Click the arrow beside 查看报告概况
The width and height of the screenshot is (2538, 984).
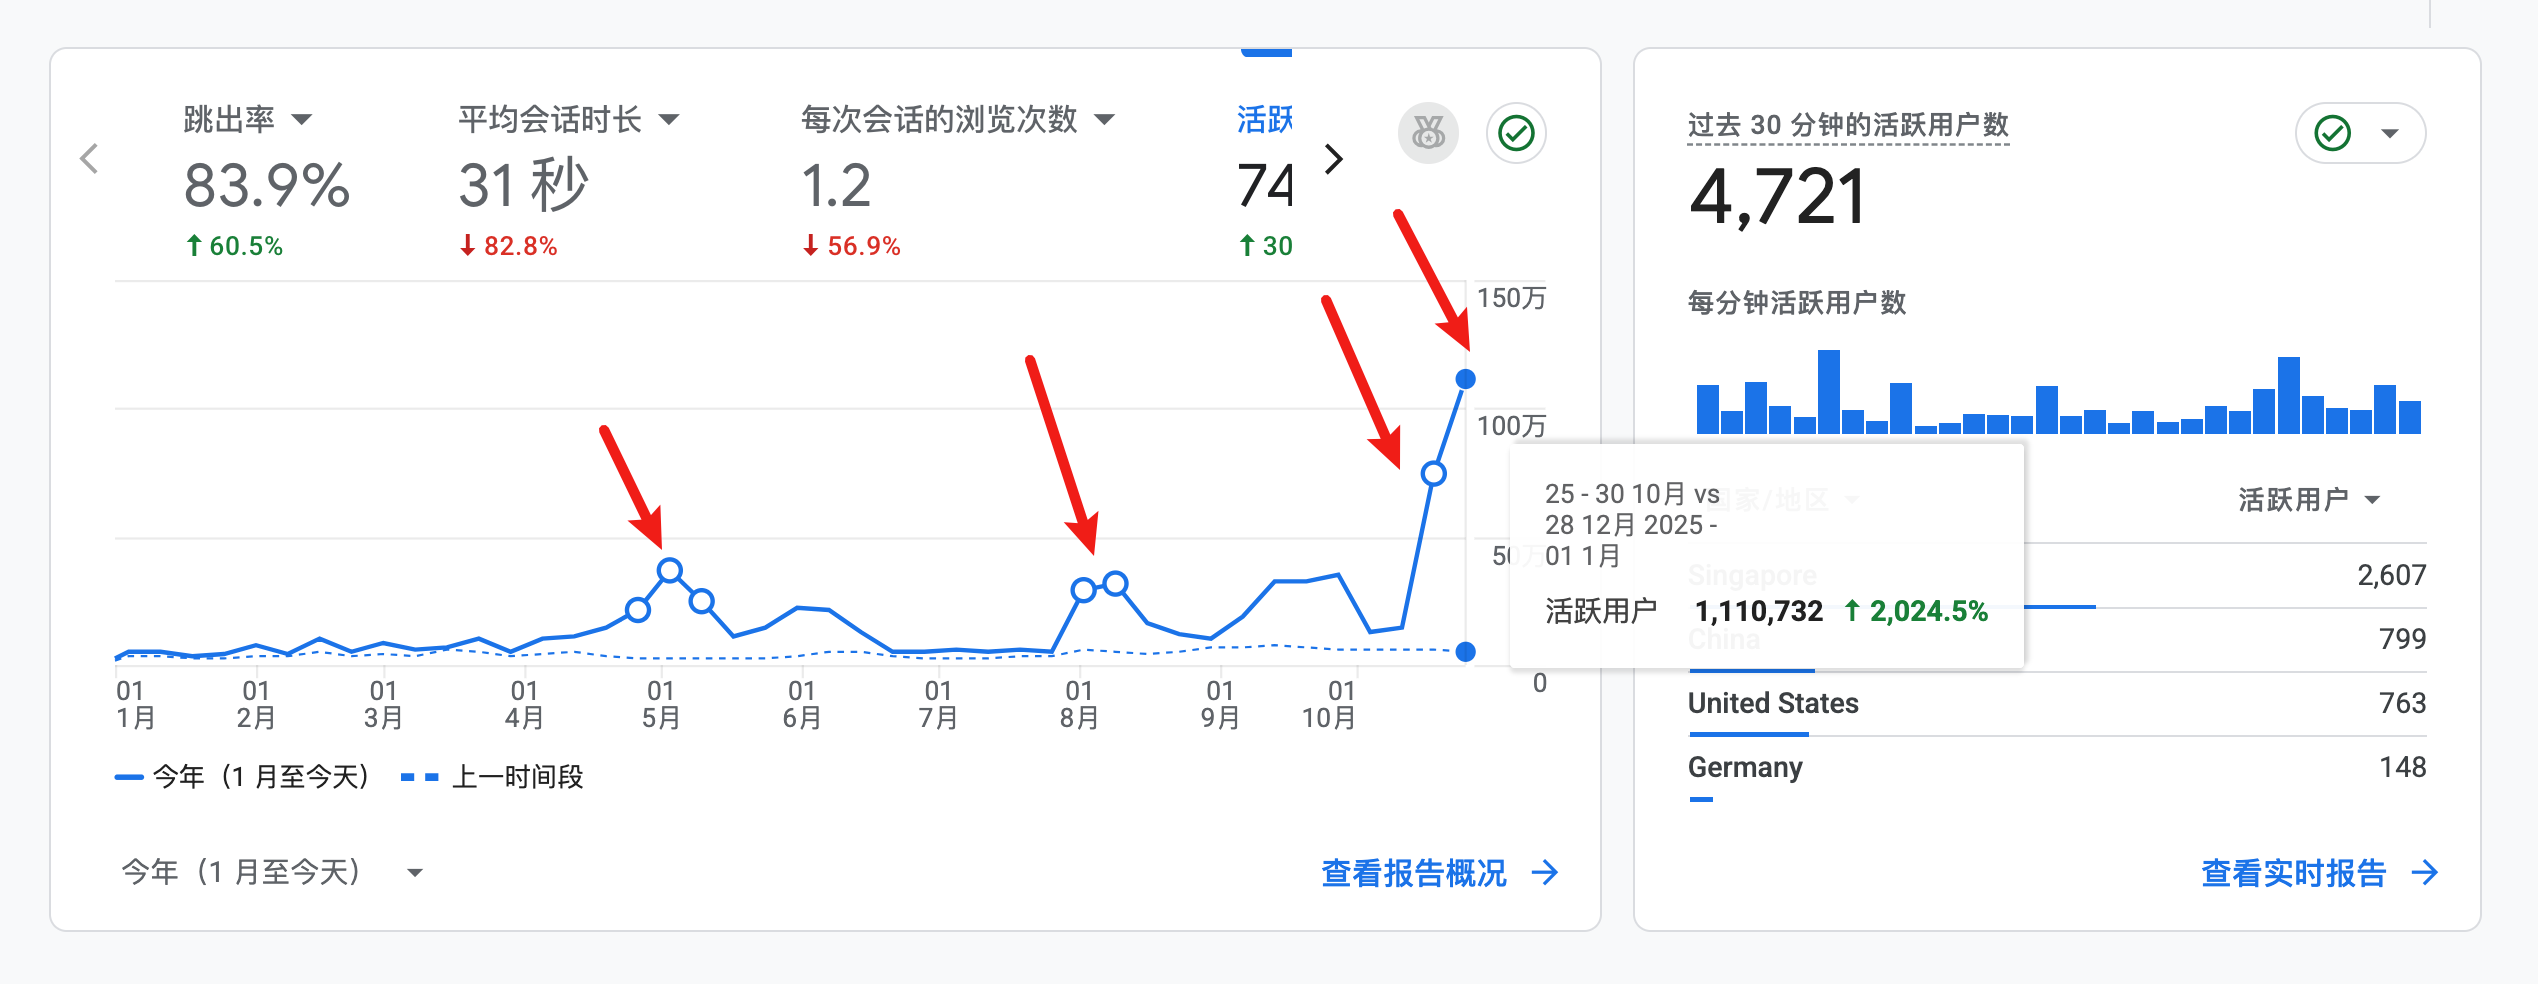(x=1545, y=873)
